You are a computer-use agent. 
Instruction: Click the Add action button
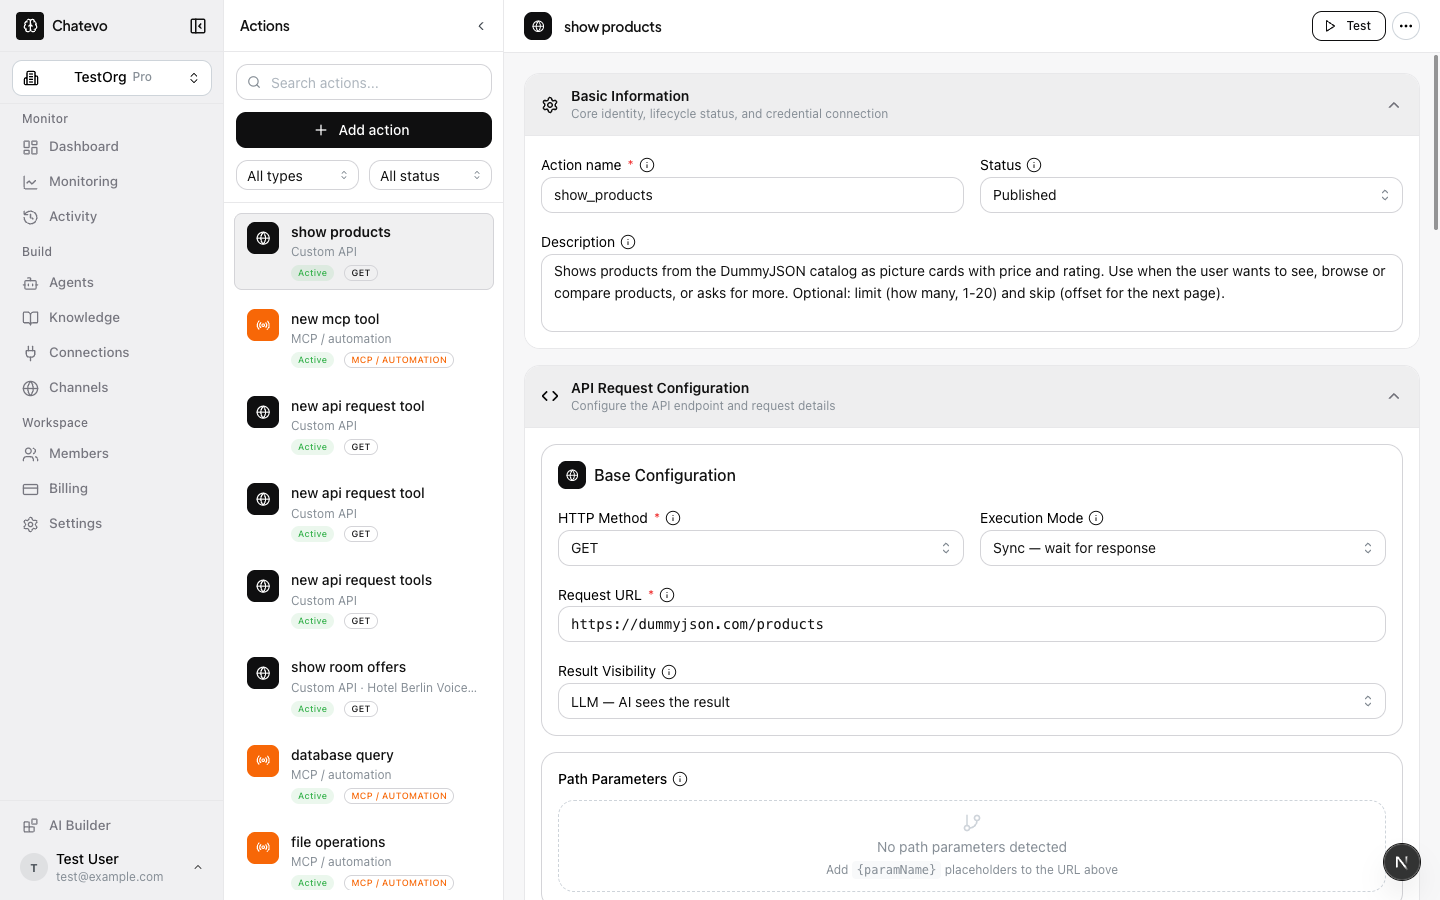(x=364, y=130)
